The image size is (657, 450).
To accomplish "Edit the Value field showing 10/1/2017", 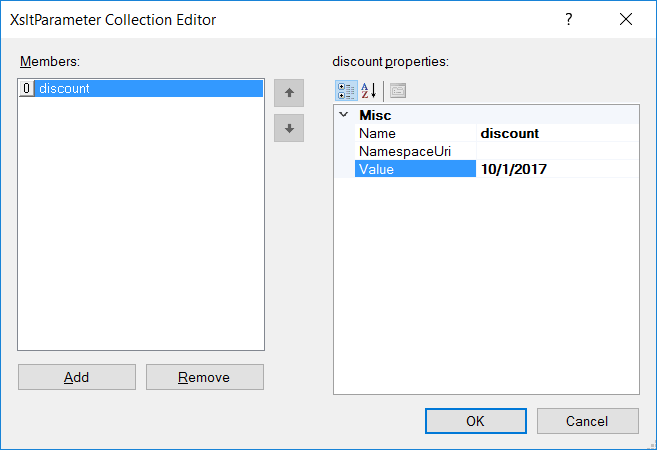I will pos(558,169).
